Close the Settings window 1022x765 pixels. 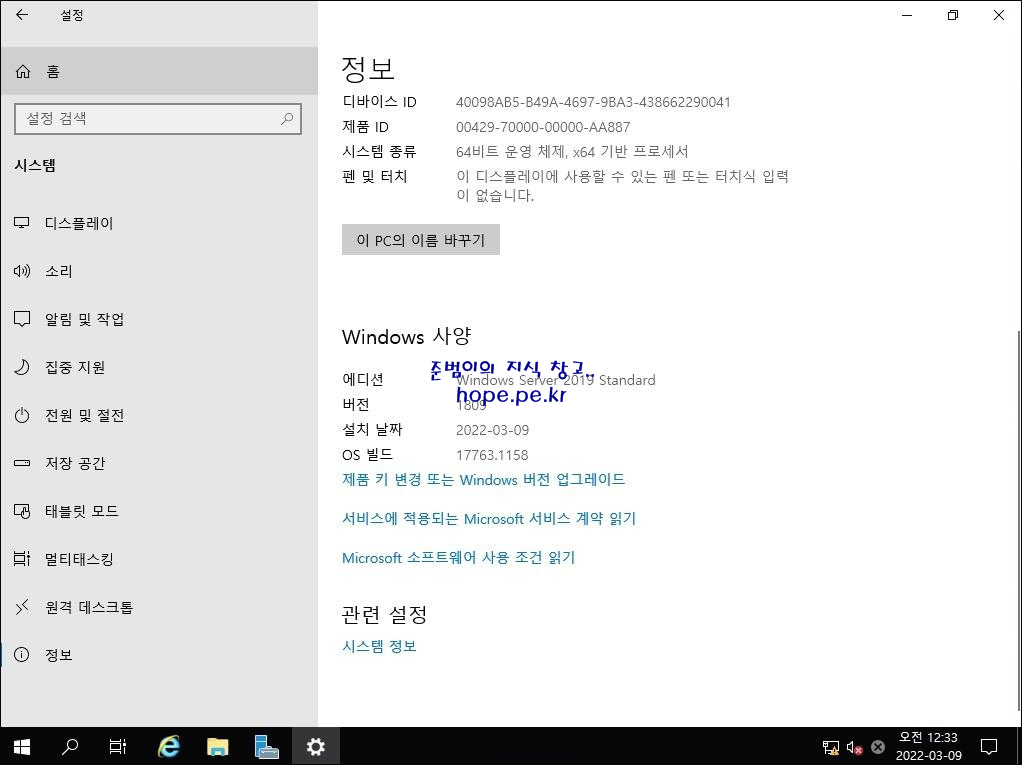[x=999, y=15]
